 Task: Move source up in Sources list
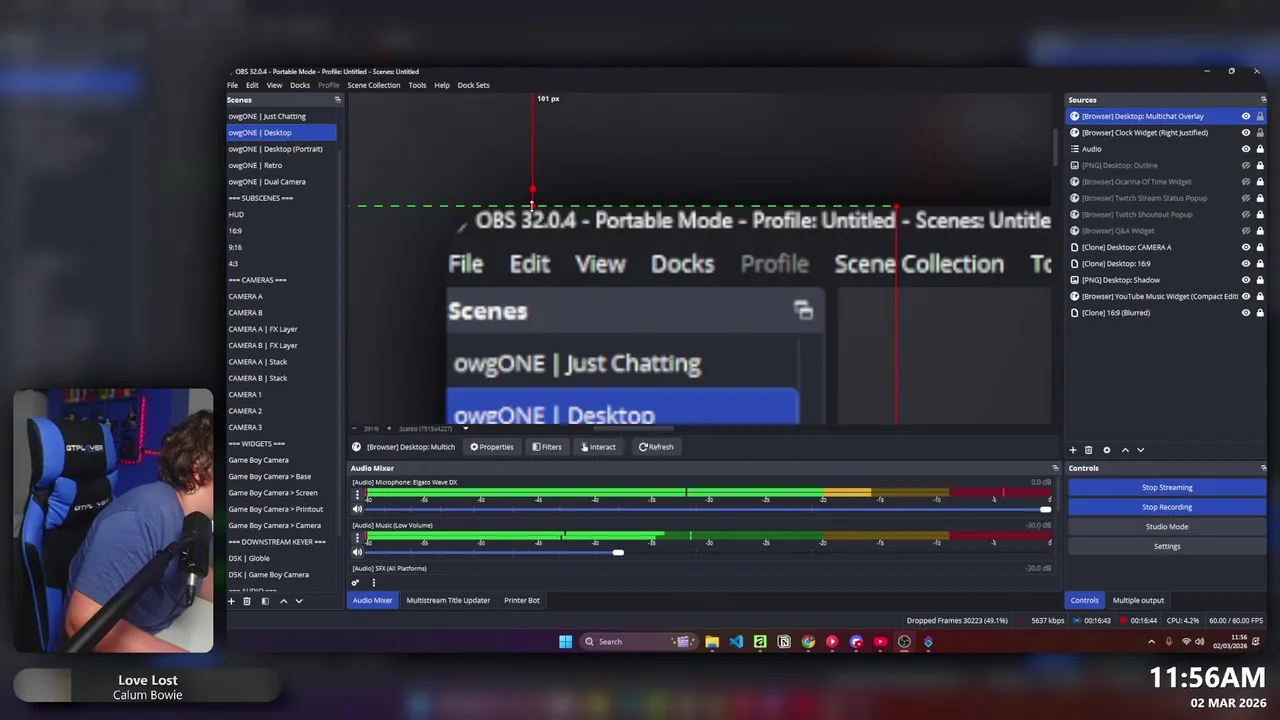1125,450
